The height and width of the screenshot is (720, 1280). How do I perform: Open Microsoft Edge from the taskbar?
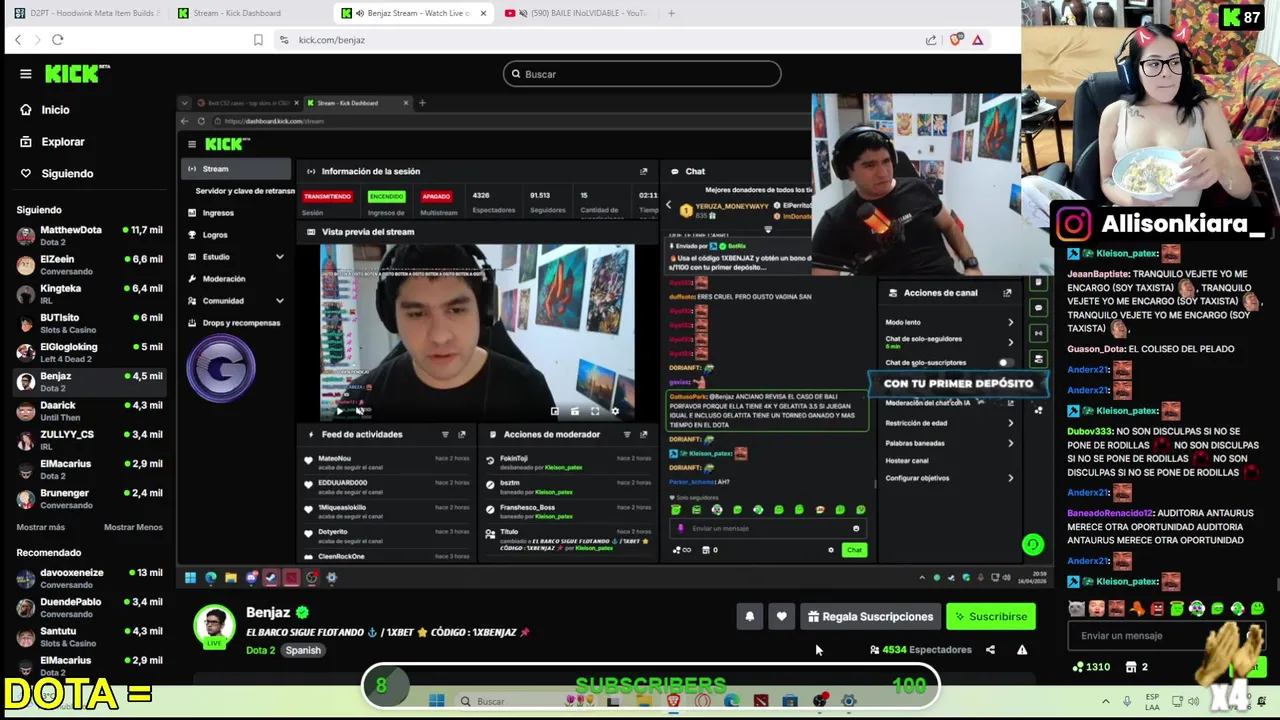pyautogui.click(x=731, y=701)
